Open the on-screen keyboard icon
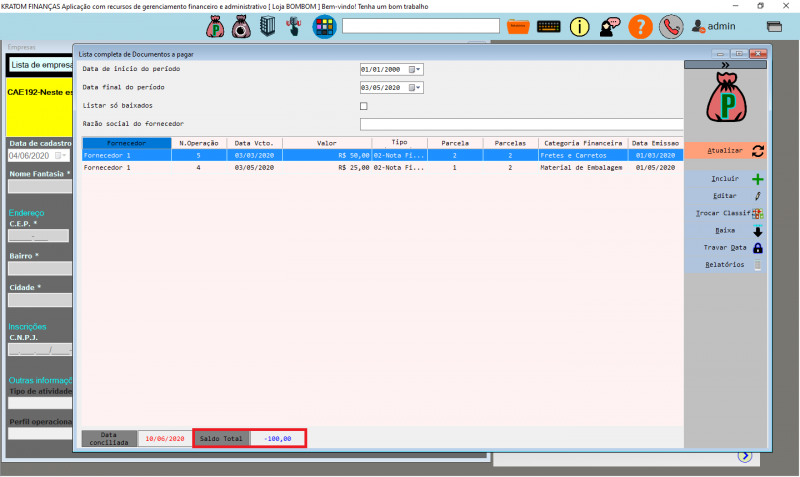 549,27
